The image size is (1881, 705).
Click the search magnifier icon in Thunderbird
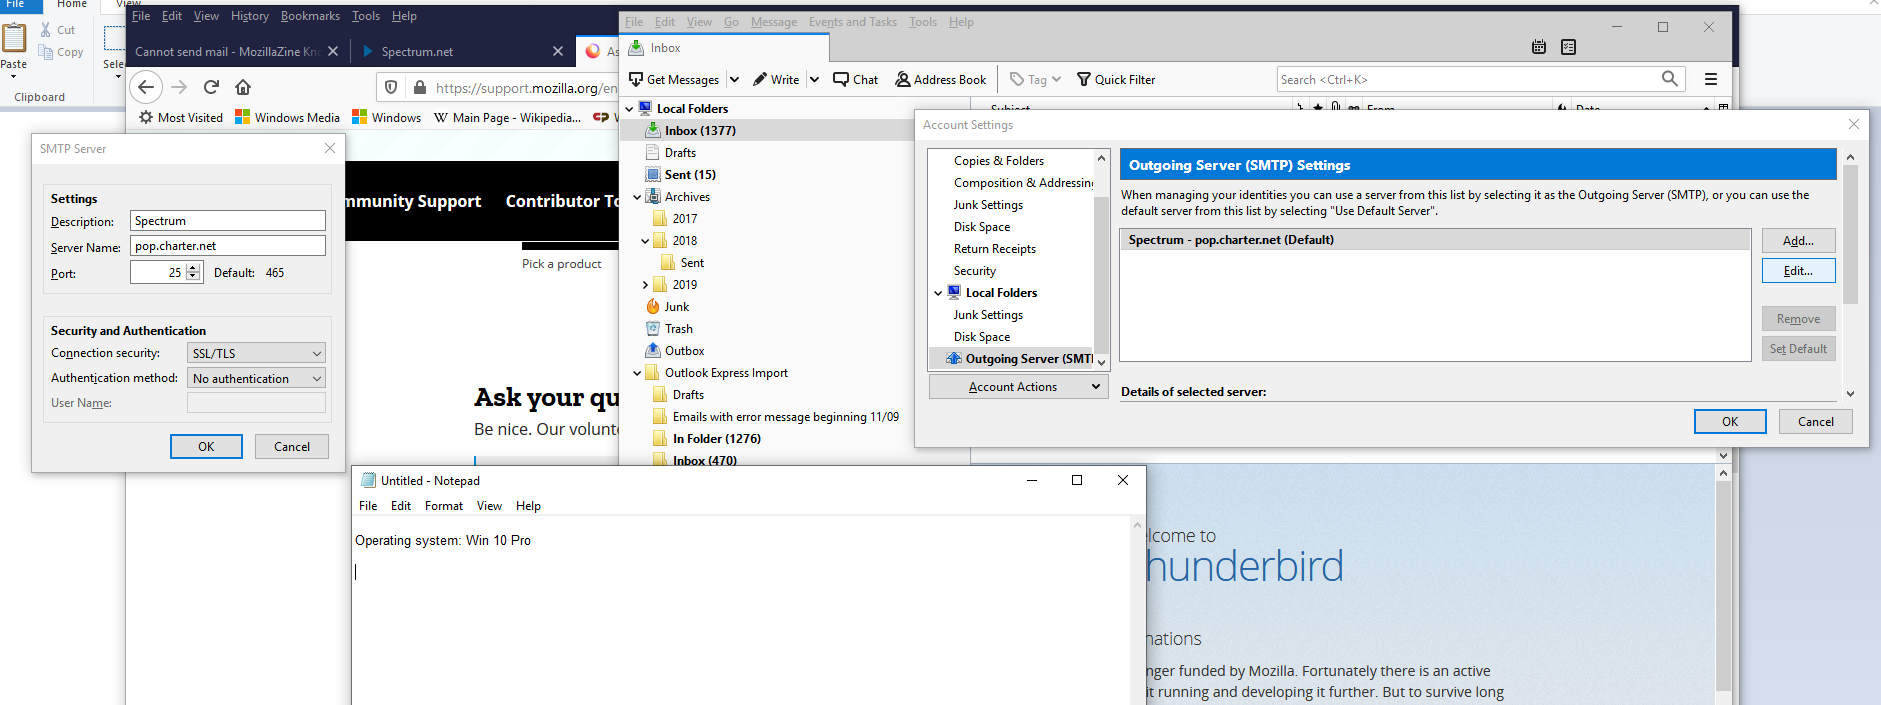tap(1669, 78)
